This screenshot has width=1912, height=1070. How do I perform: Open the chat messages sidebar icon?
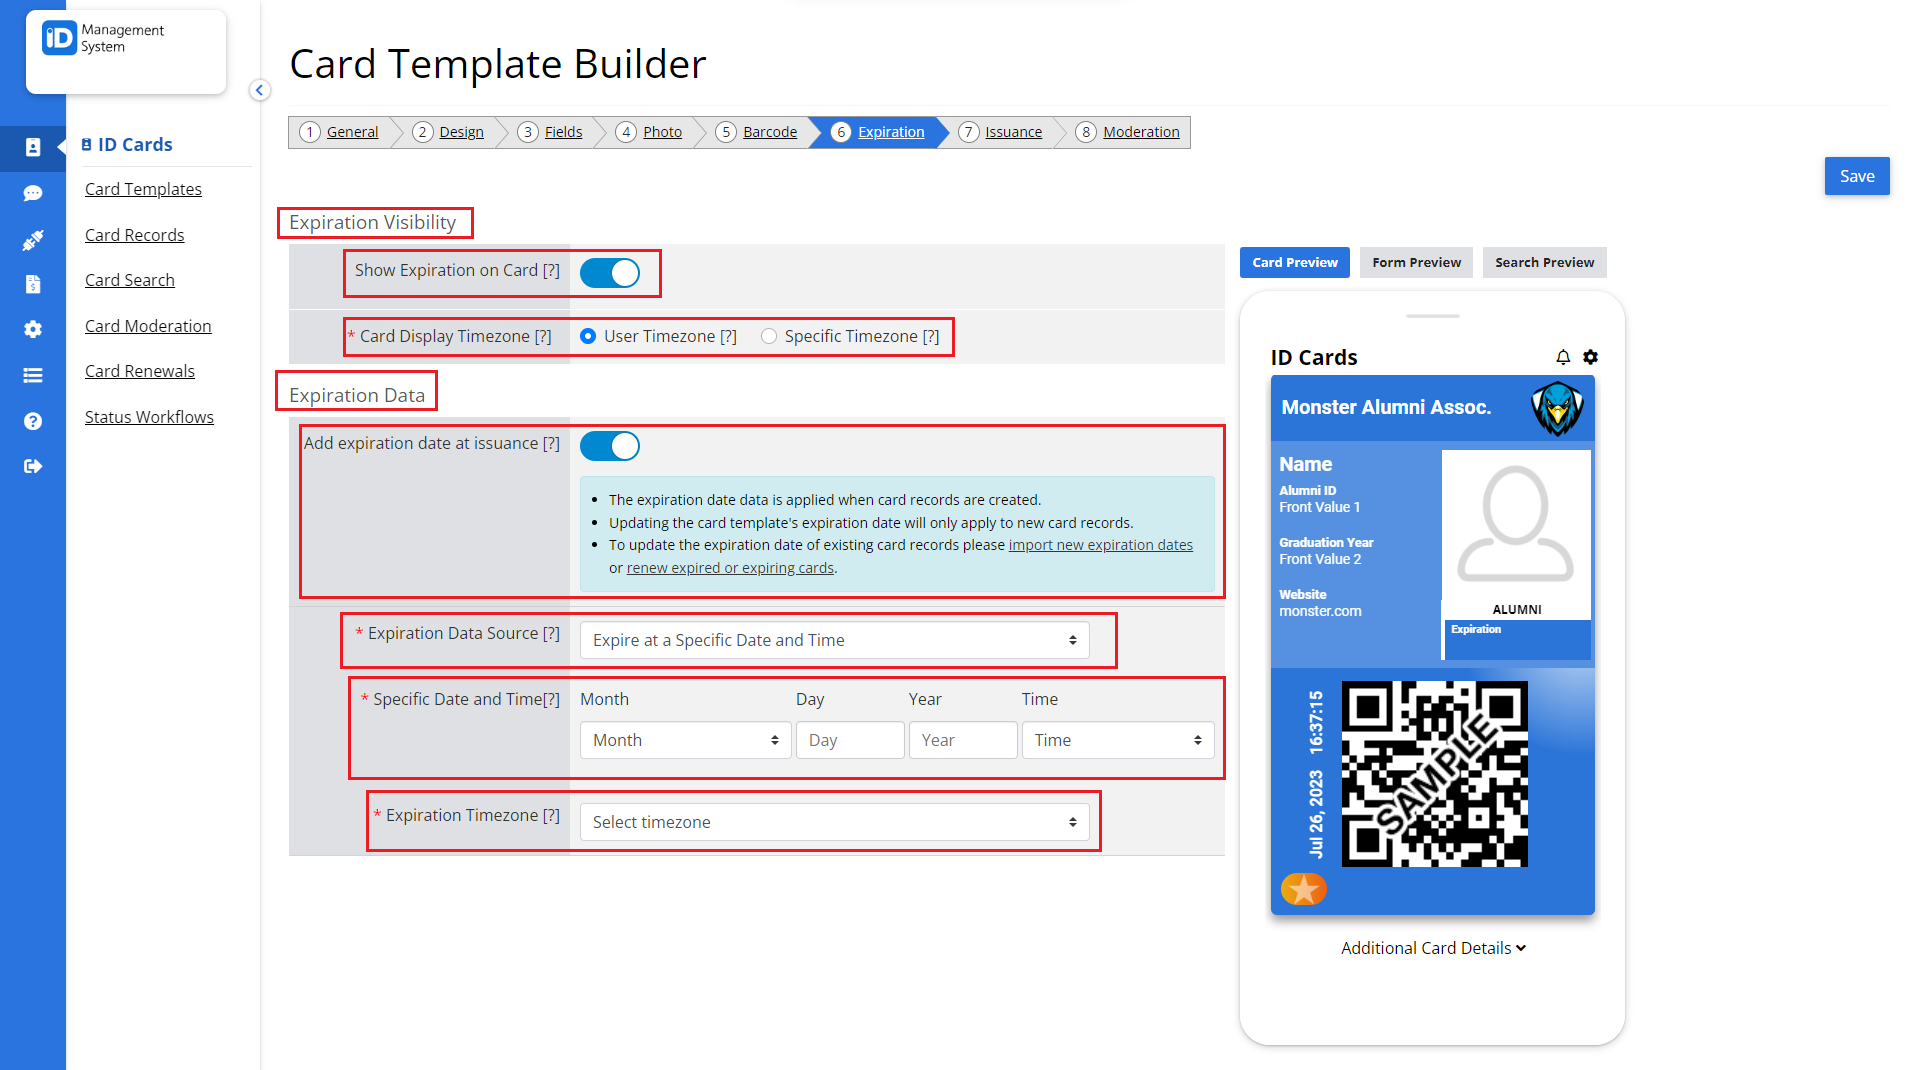(33, 193)
